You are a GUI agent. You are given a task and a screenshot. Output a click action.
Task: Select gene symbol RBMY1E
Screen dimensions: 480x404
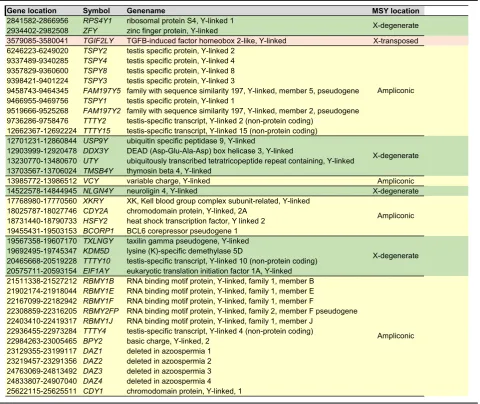pyautogui.click(x=98, y=291)
